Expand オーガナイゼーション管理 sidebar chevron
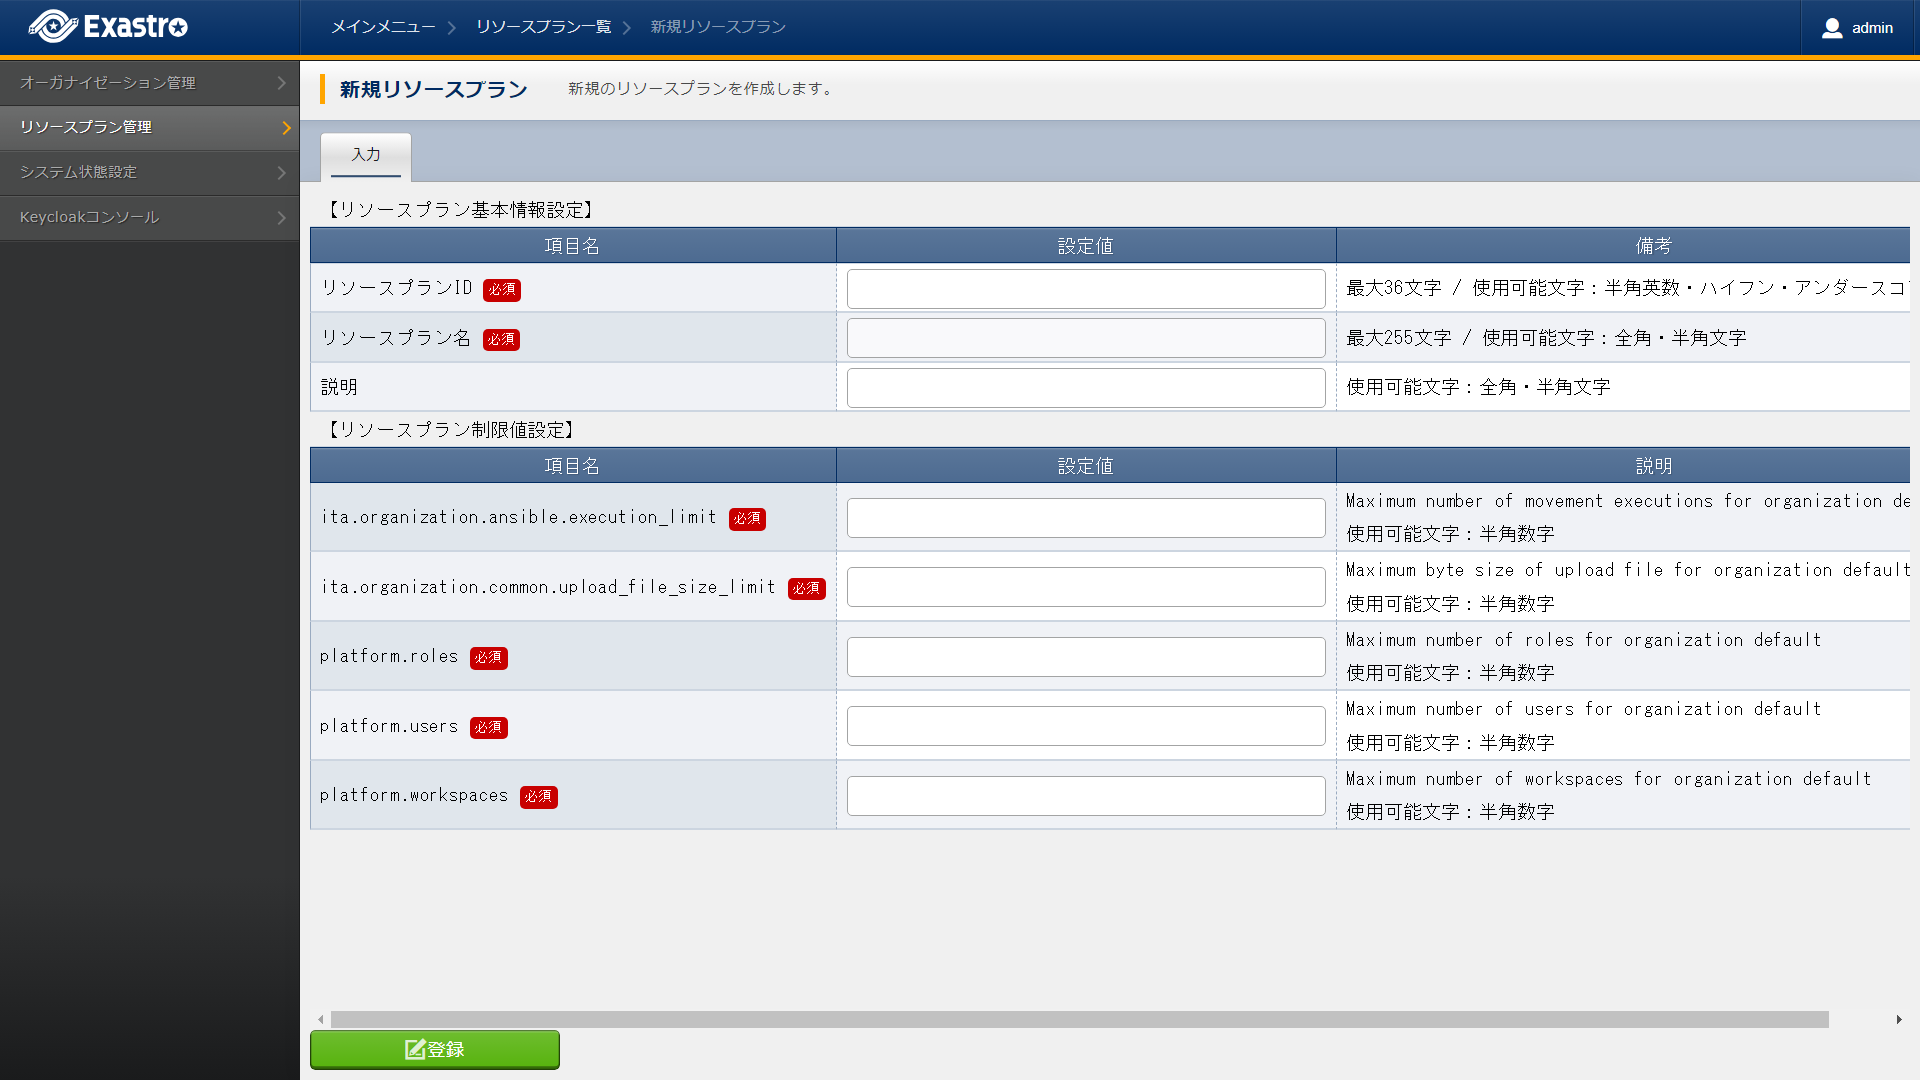The height and width of the screenshot is (1080, 1920). pos(282,83)
